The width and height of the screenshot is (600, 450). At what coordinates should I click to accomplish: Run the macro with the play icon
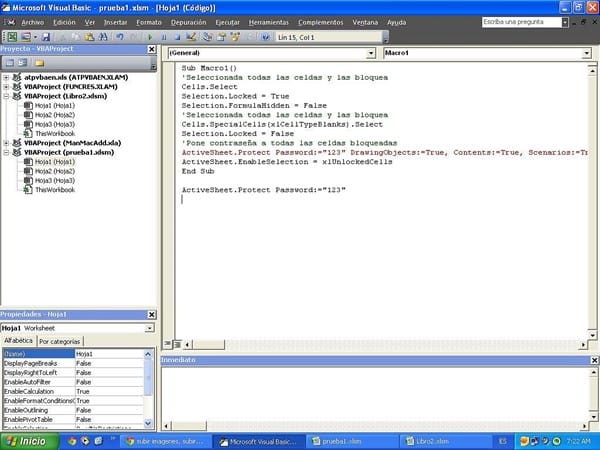tap(148, 37)
